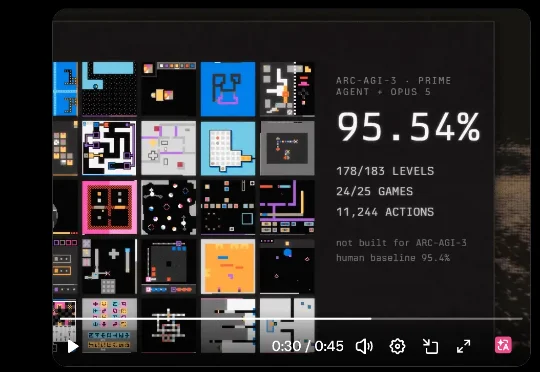
Task: Click the '178/183 LEVELS' text
Action: [385, 171]
